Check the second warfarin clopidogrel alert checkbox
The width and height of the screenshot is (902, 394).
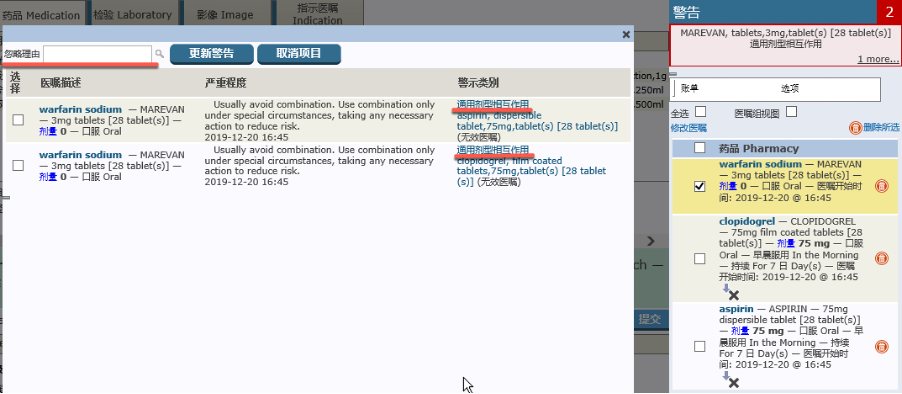(18, 165)
